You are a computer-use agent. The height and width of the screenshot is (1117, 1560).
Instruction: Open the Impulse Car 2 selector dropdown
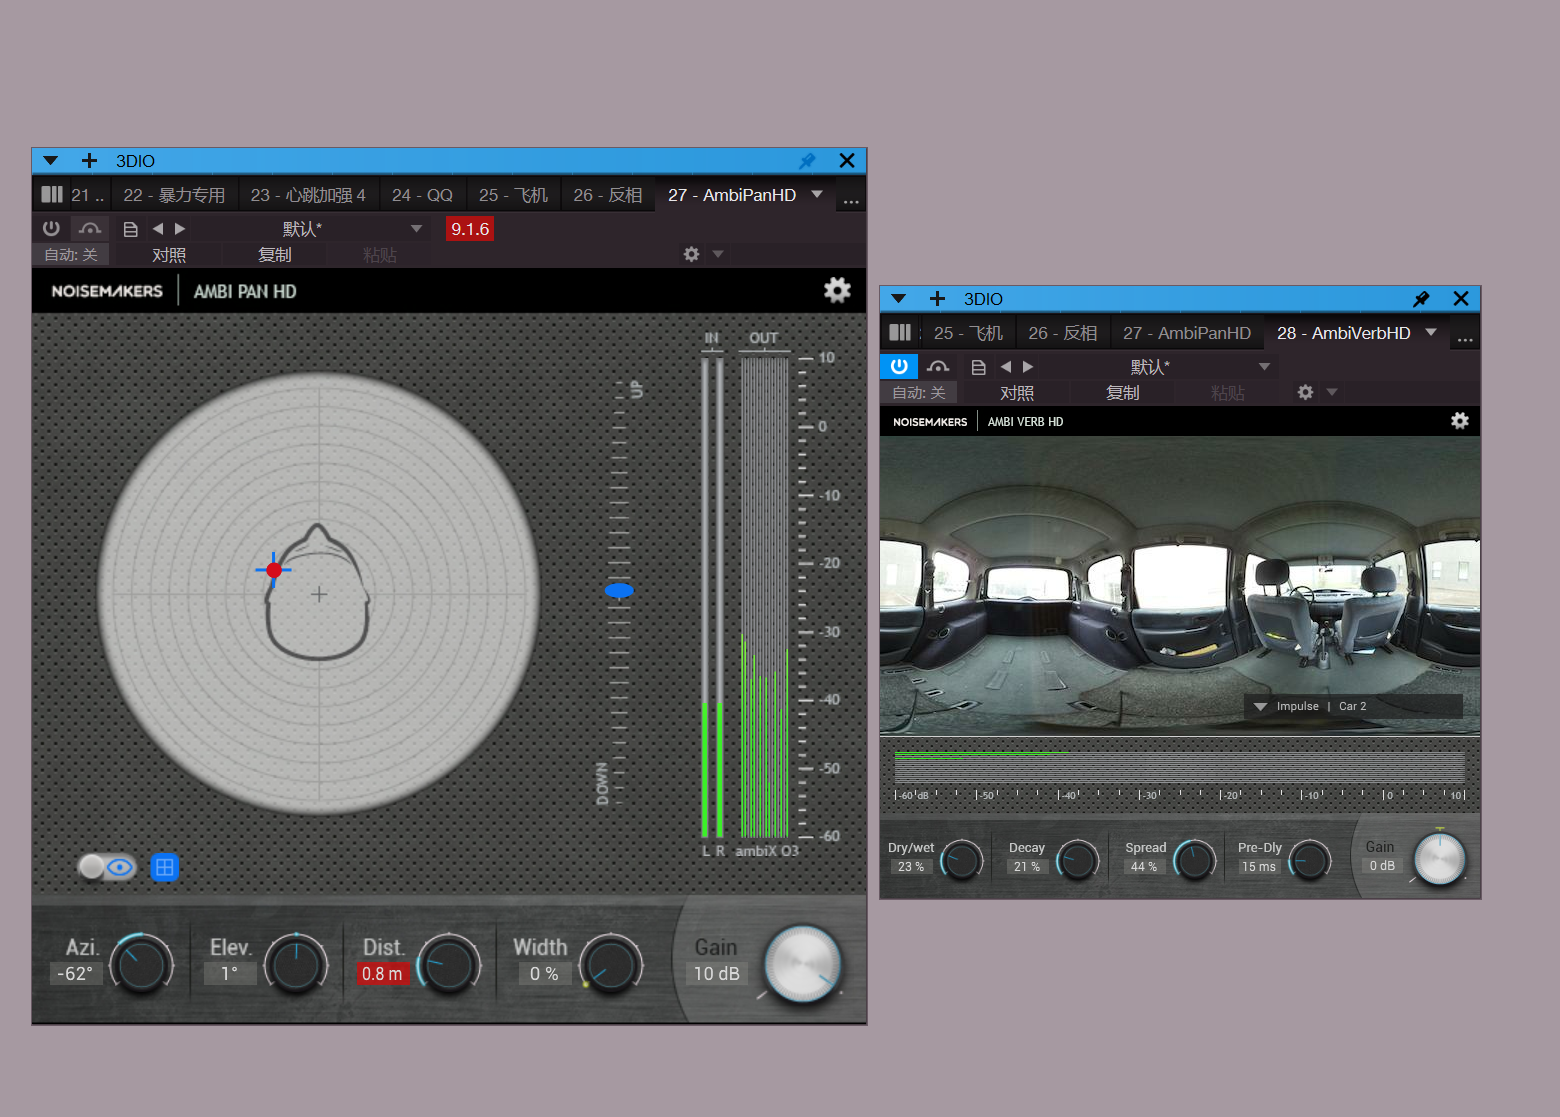[1353, 706]
